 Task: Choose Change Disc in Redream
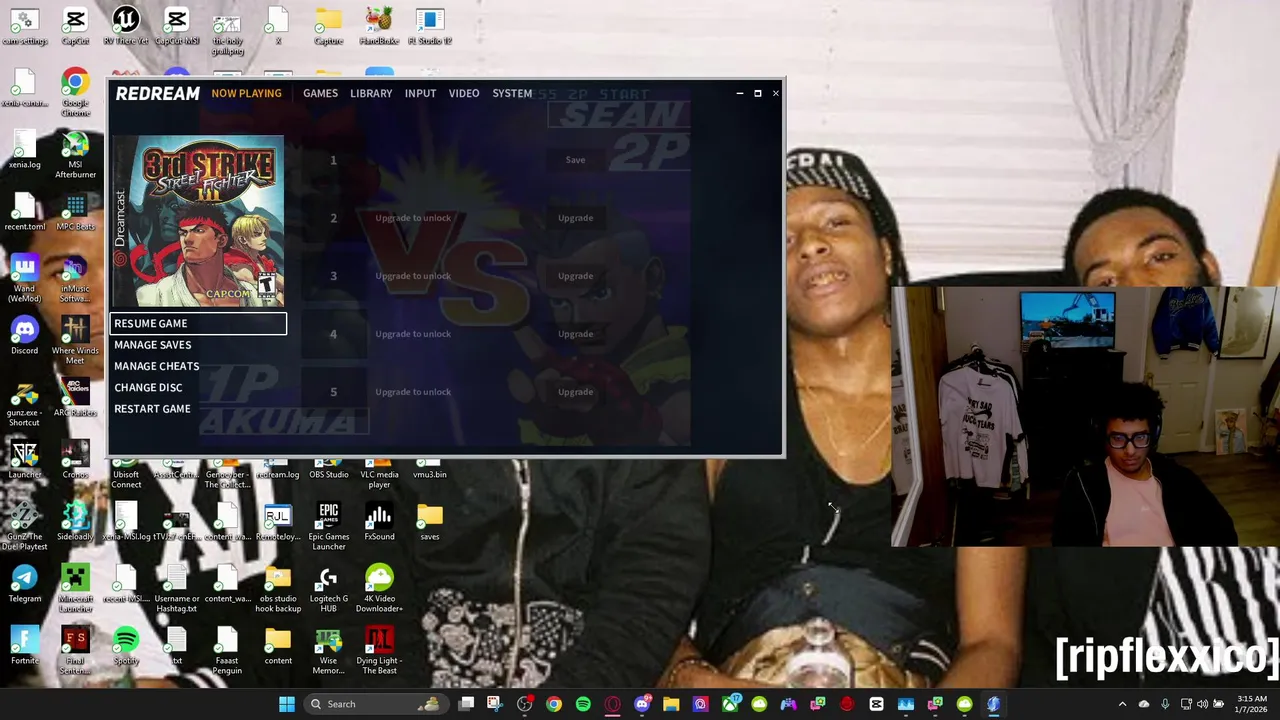pyautogui.click(x=148, y=387)
